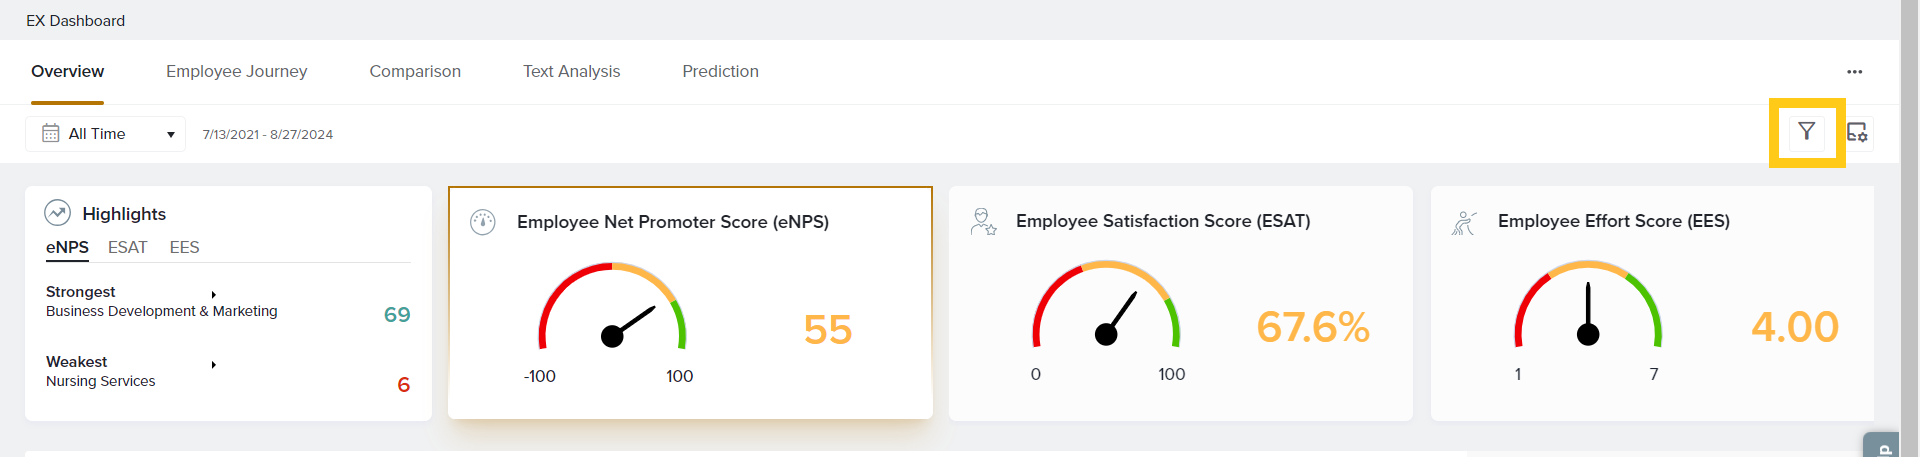Click the Business Development & Marketing link
The height and width of the screenshot is (457, 1920).
(162, 311)
